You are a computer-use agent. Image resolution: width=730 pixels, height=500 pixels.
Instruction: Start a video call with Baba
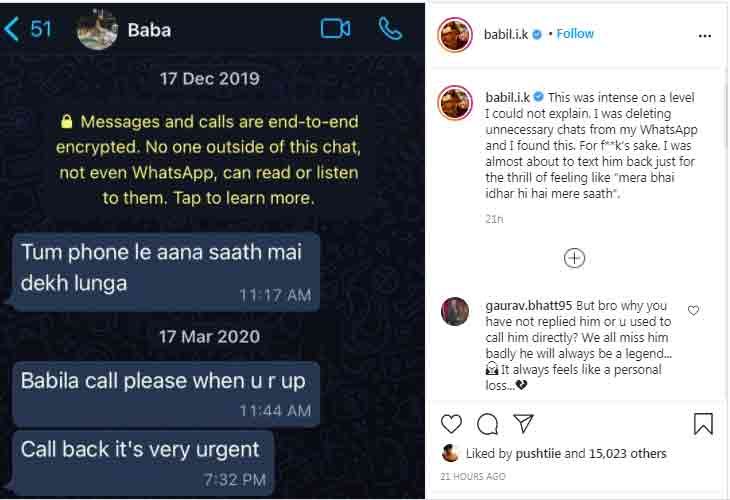(x=335, y=29)
